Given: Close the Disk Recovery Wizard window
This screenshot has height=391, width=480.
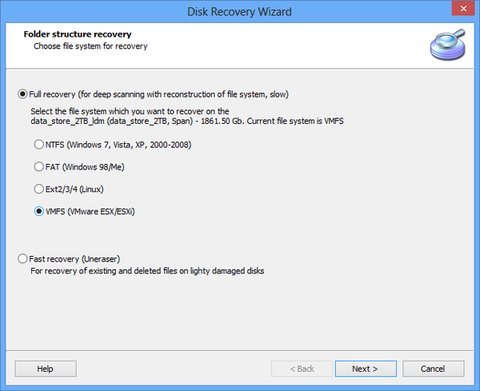Looking at the screenshot, I should [463, 8].
